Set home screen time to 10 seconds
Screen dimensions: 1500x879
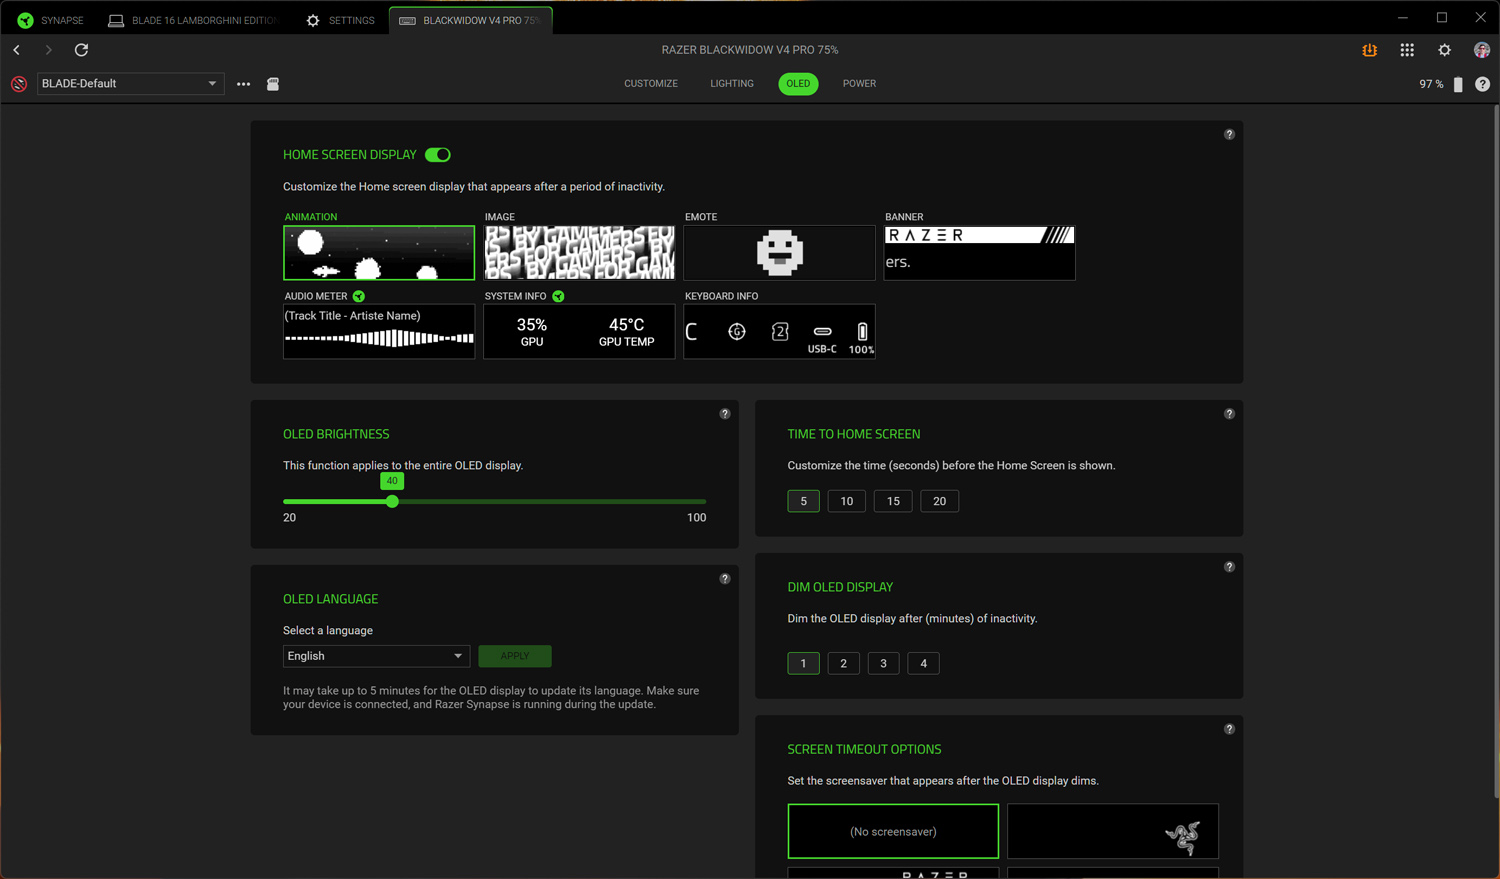847,501
